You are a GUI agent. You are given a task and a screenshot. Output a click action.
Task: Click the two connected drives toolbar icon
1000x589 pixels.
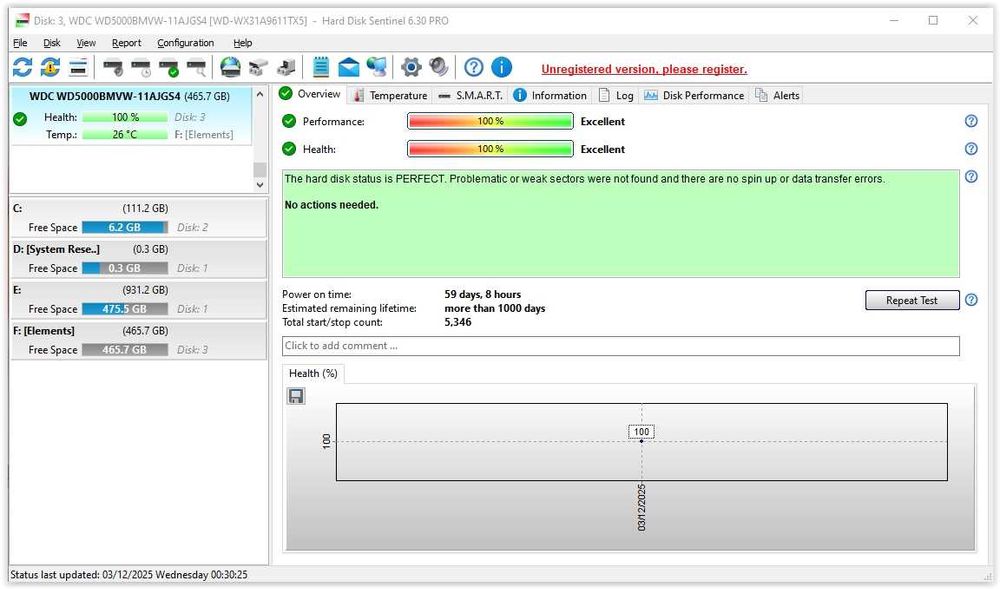258,67
